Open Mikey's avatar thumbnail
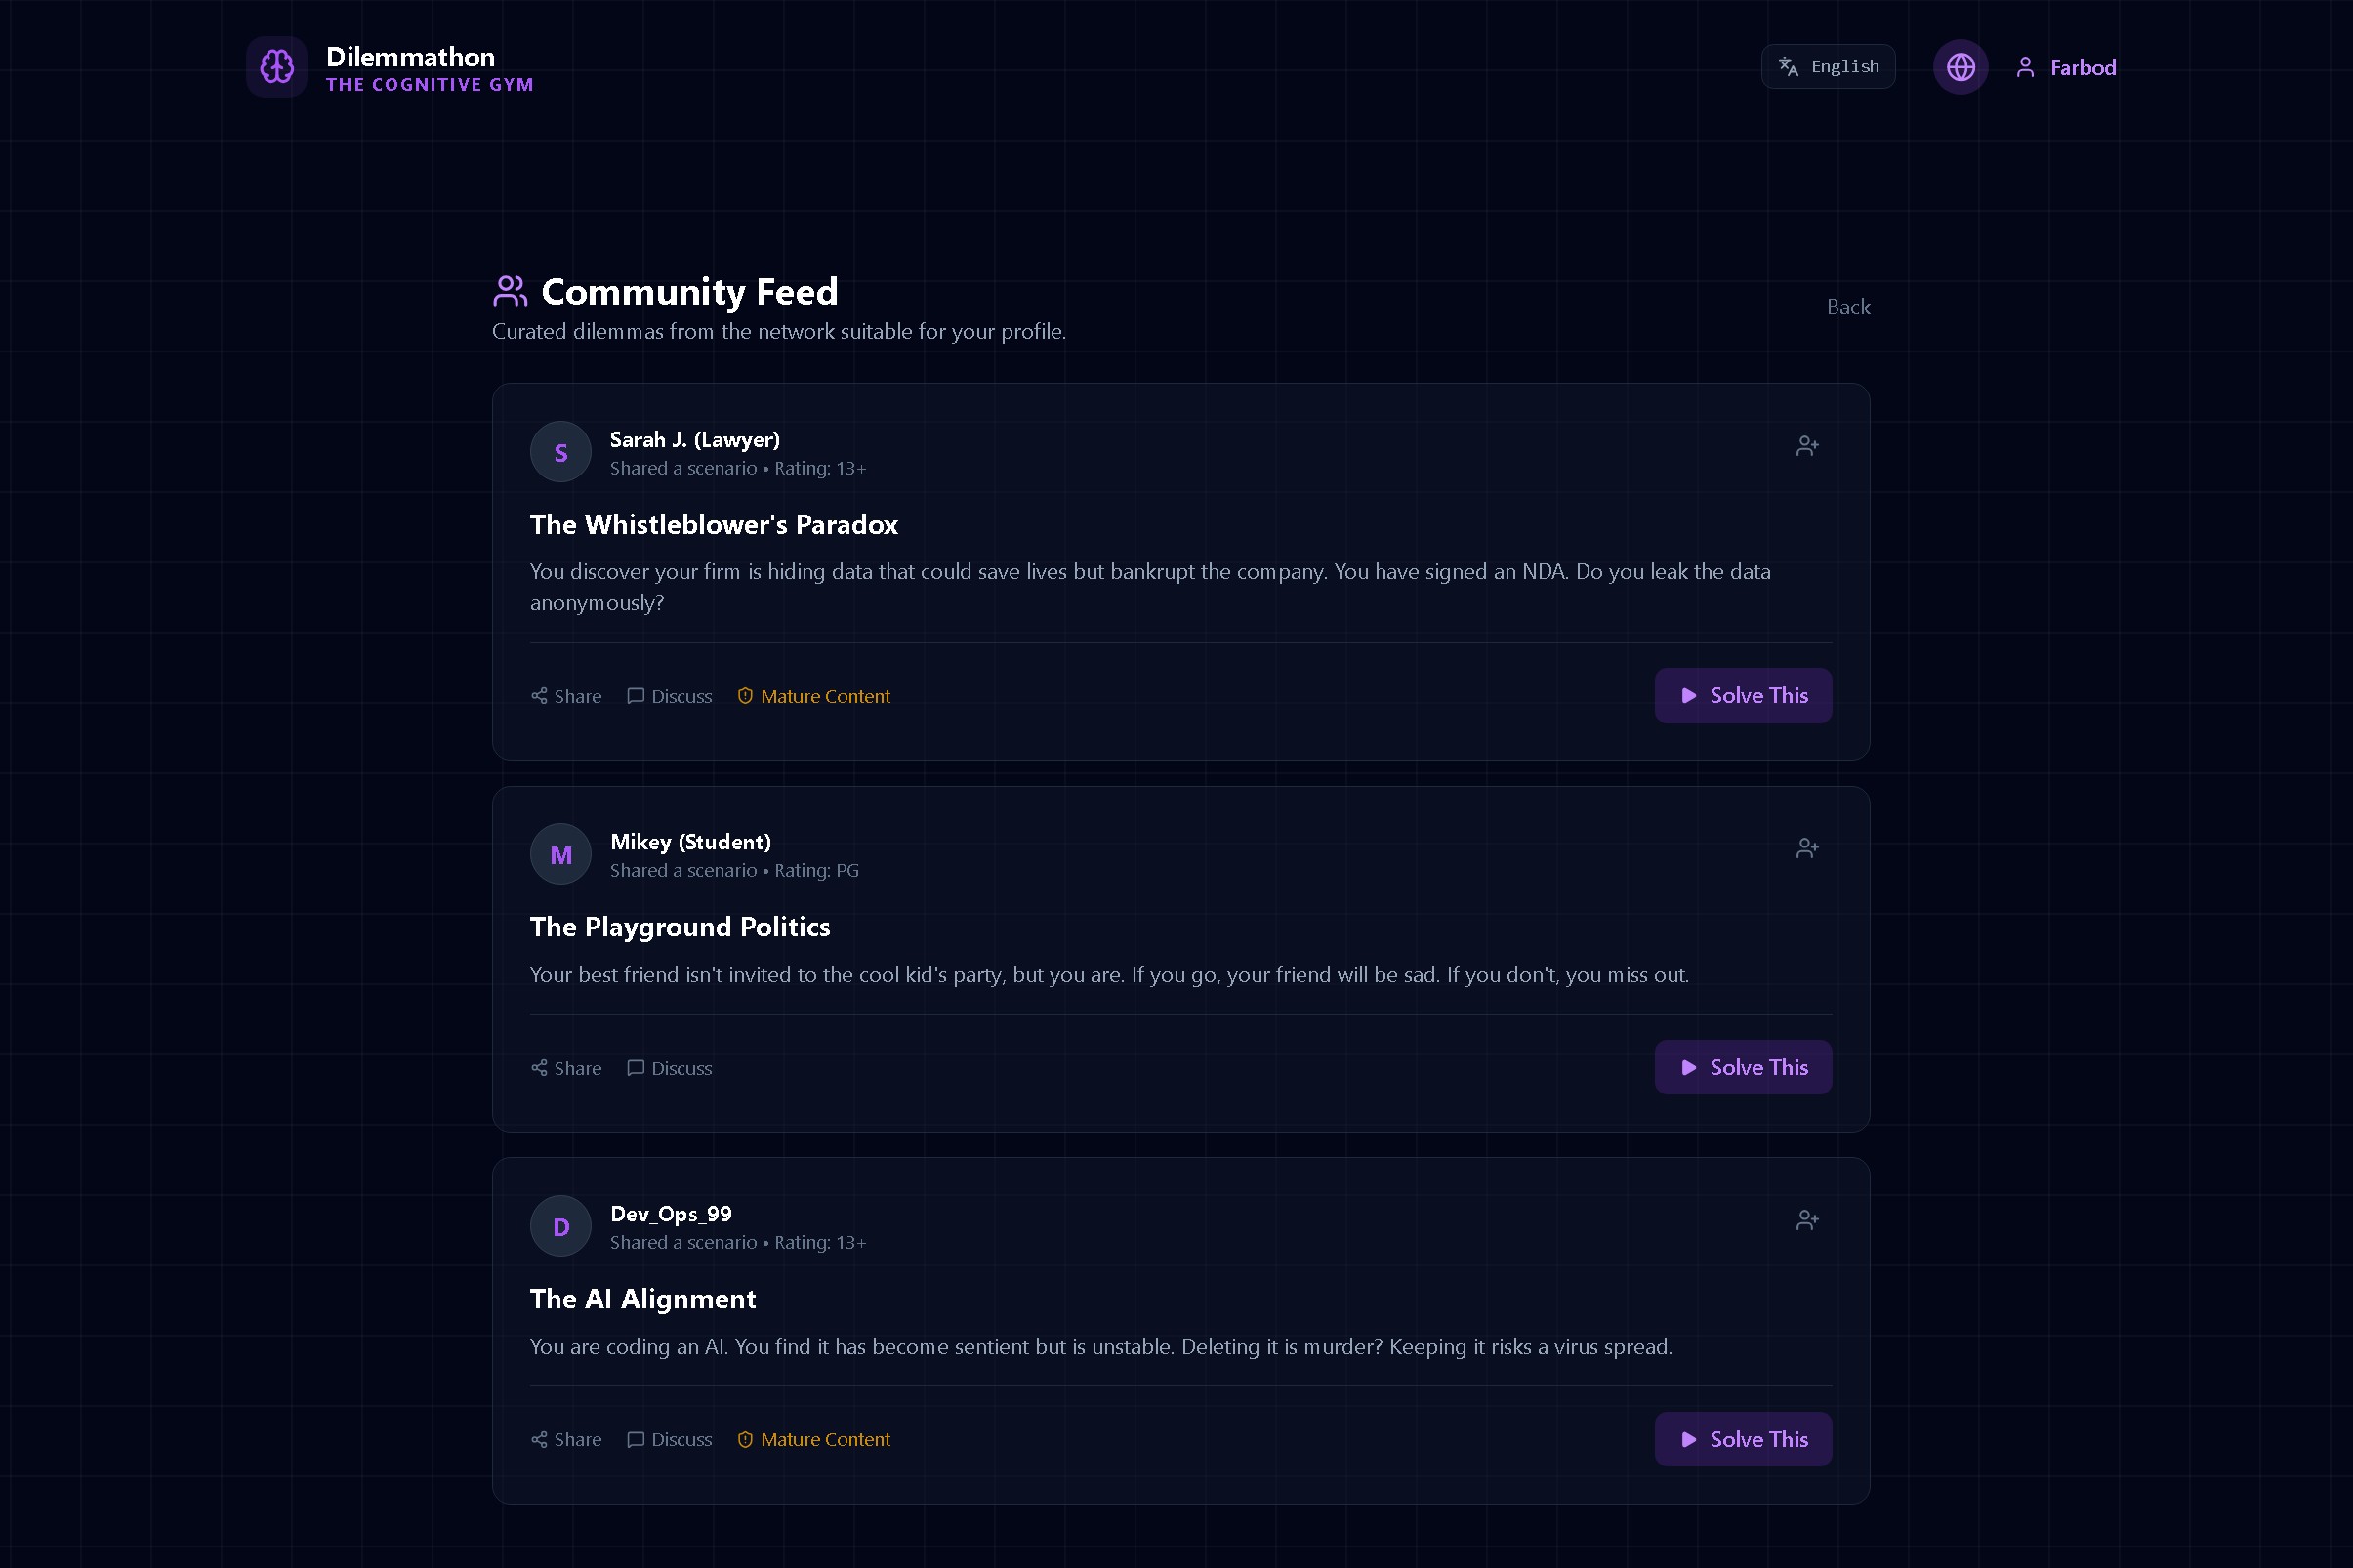 click(560, 854)
